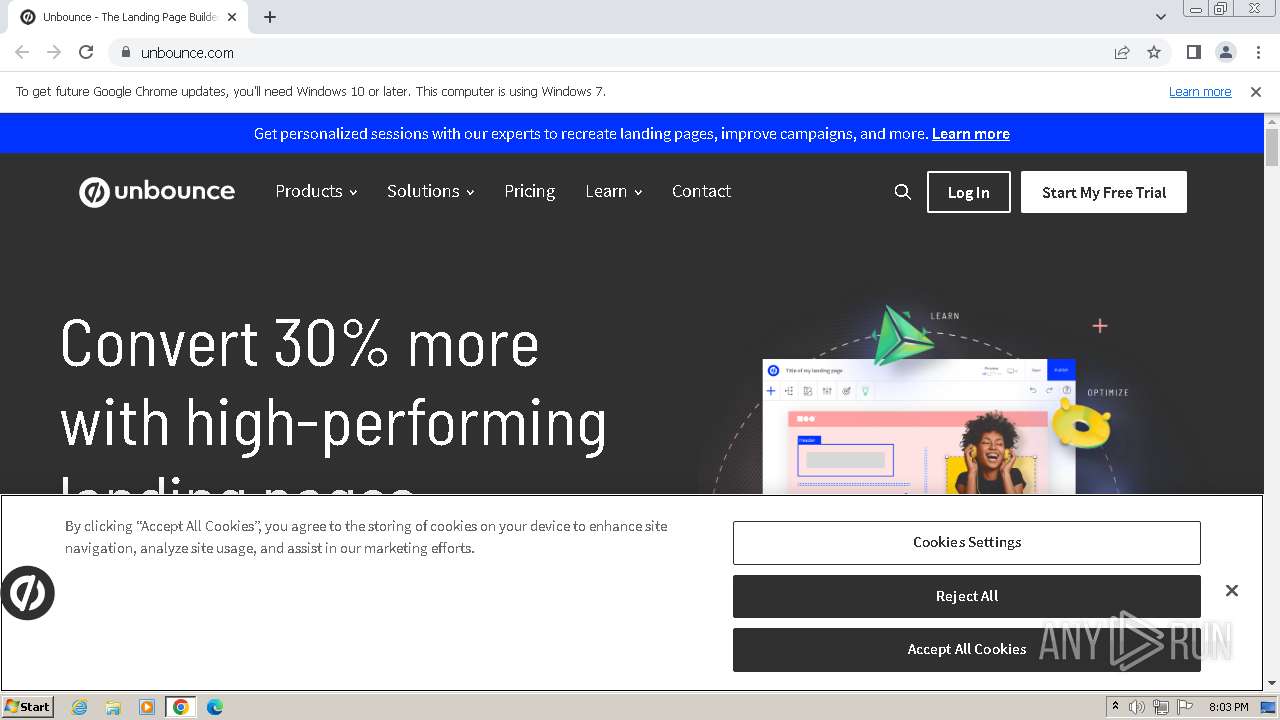Click the browser back arrow

22,53
